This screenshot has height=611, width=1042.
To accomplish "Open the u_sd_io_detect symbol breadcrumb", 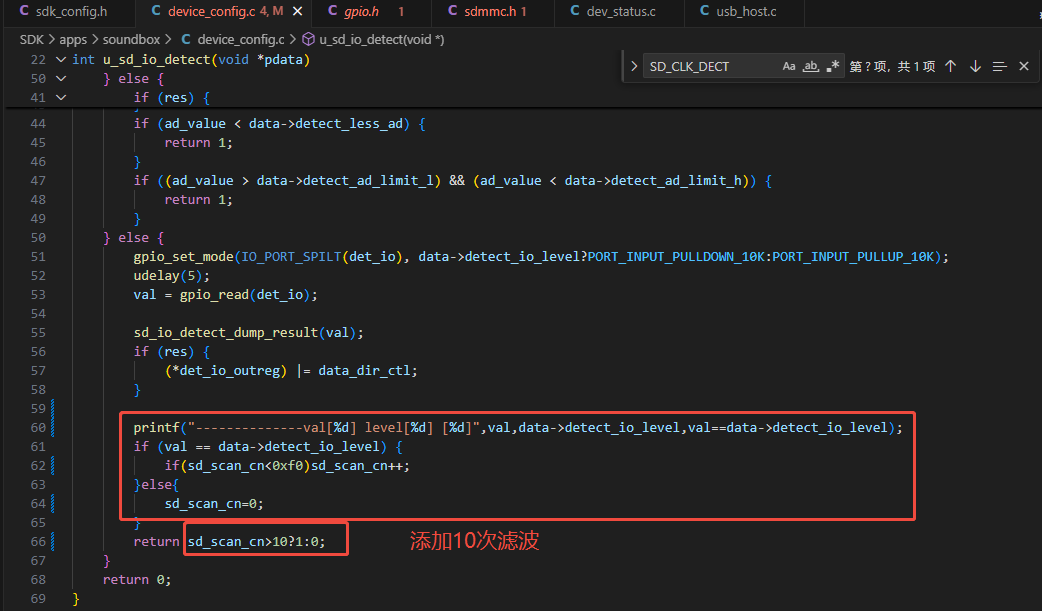I will [x=381, y=39].
